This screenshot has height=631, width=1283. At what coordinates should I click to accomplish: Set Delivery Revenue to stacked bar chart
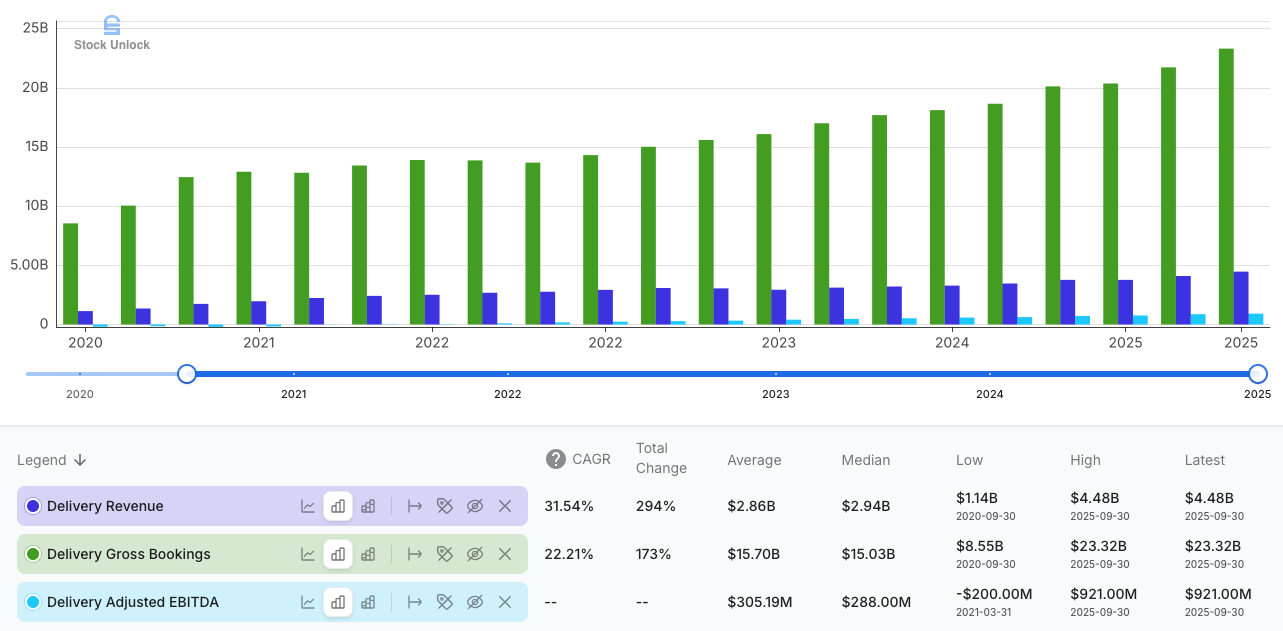pos(368,506)
